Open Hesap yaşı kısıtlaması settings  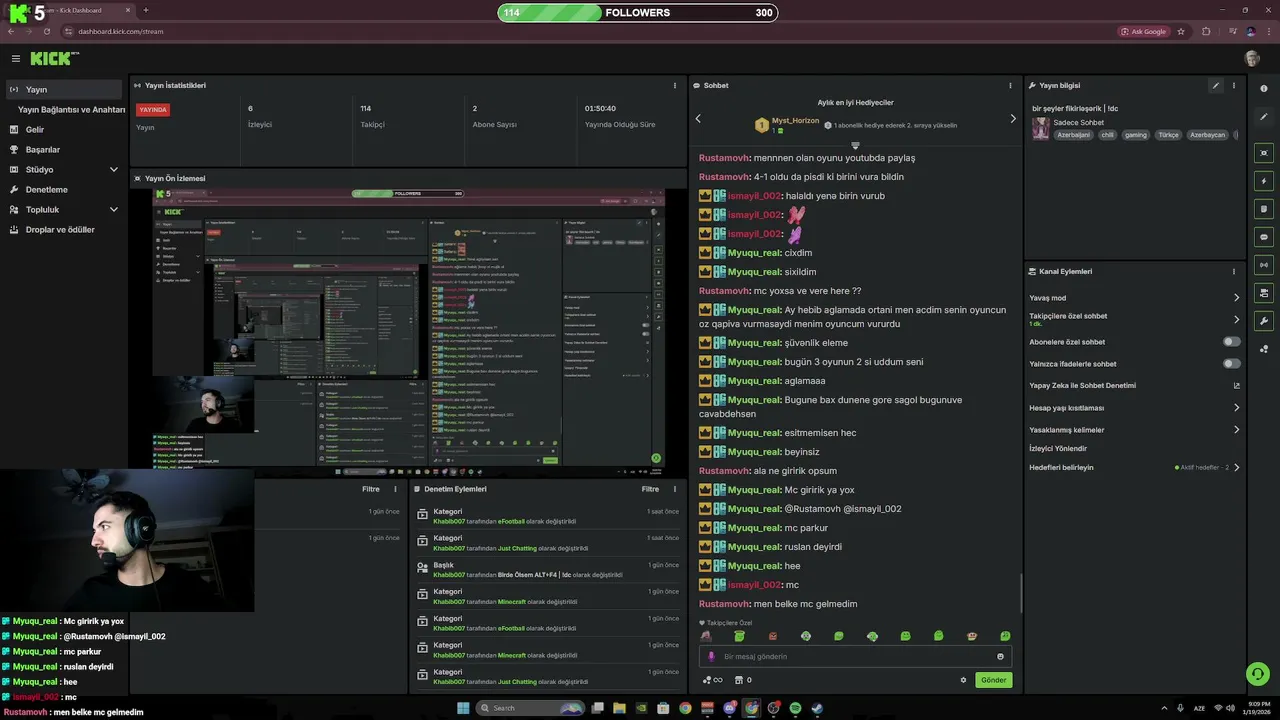(1134, 408)
